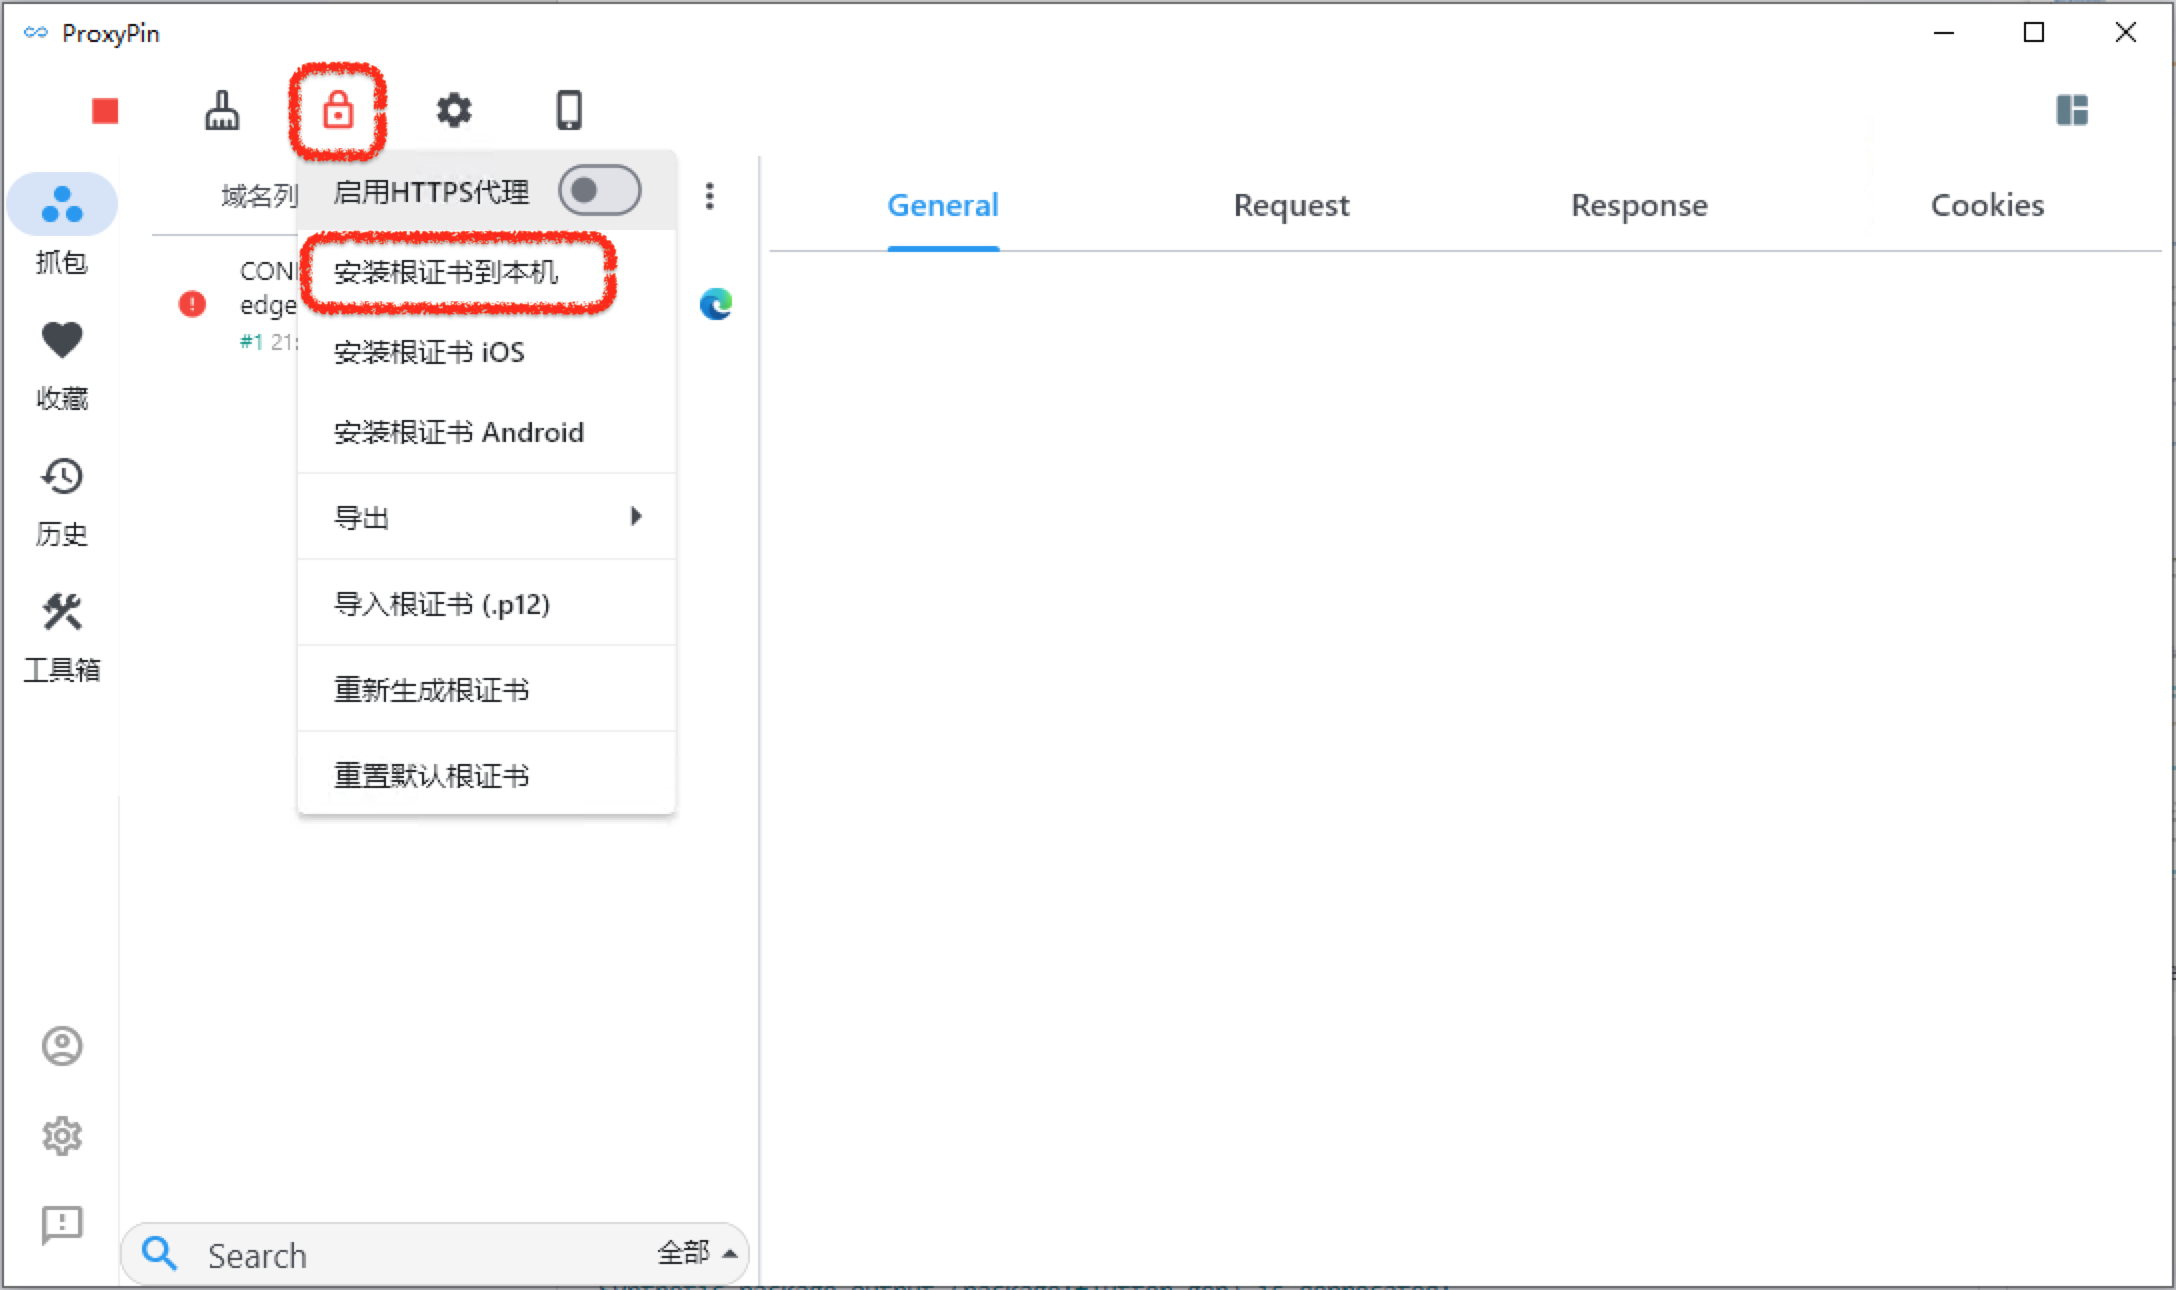Click the red stop capture button
2176x1290 pixels.
[105, 111]
